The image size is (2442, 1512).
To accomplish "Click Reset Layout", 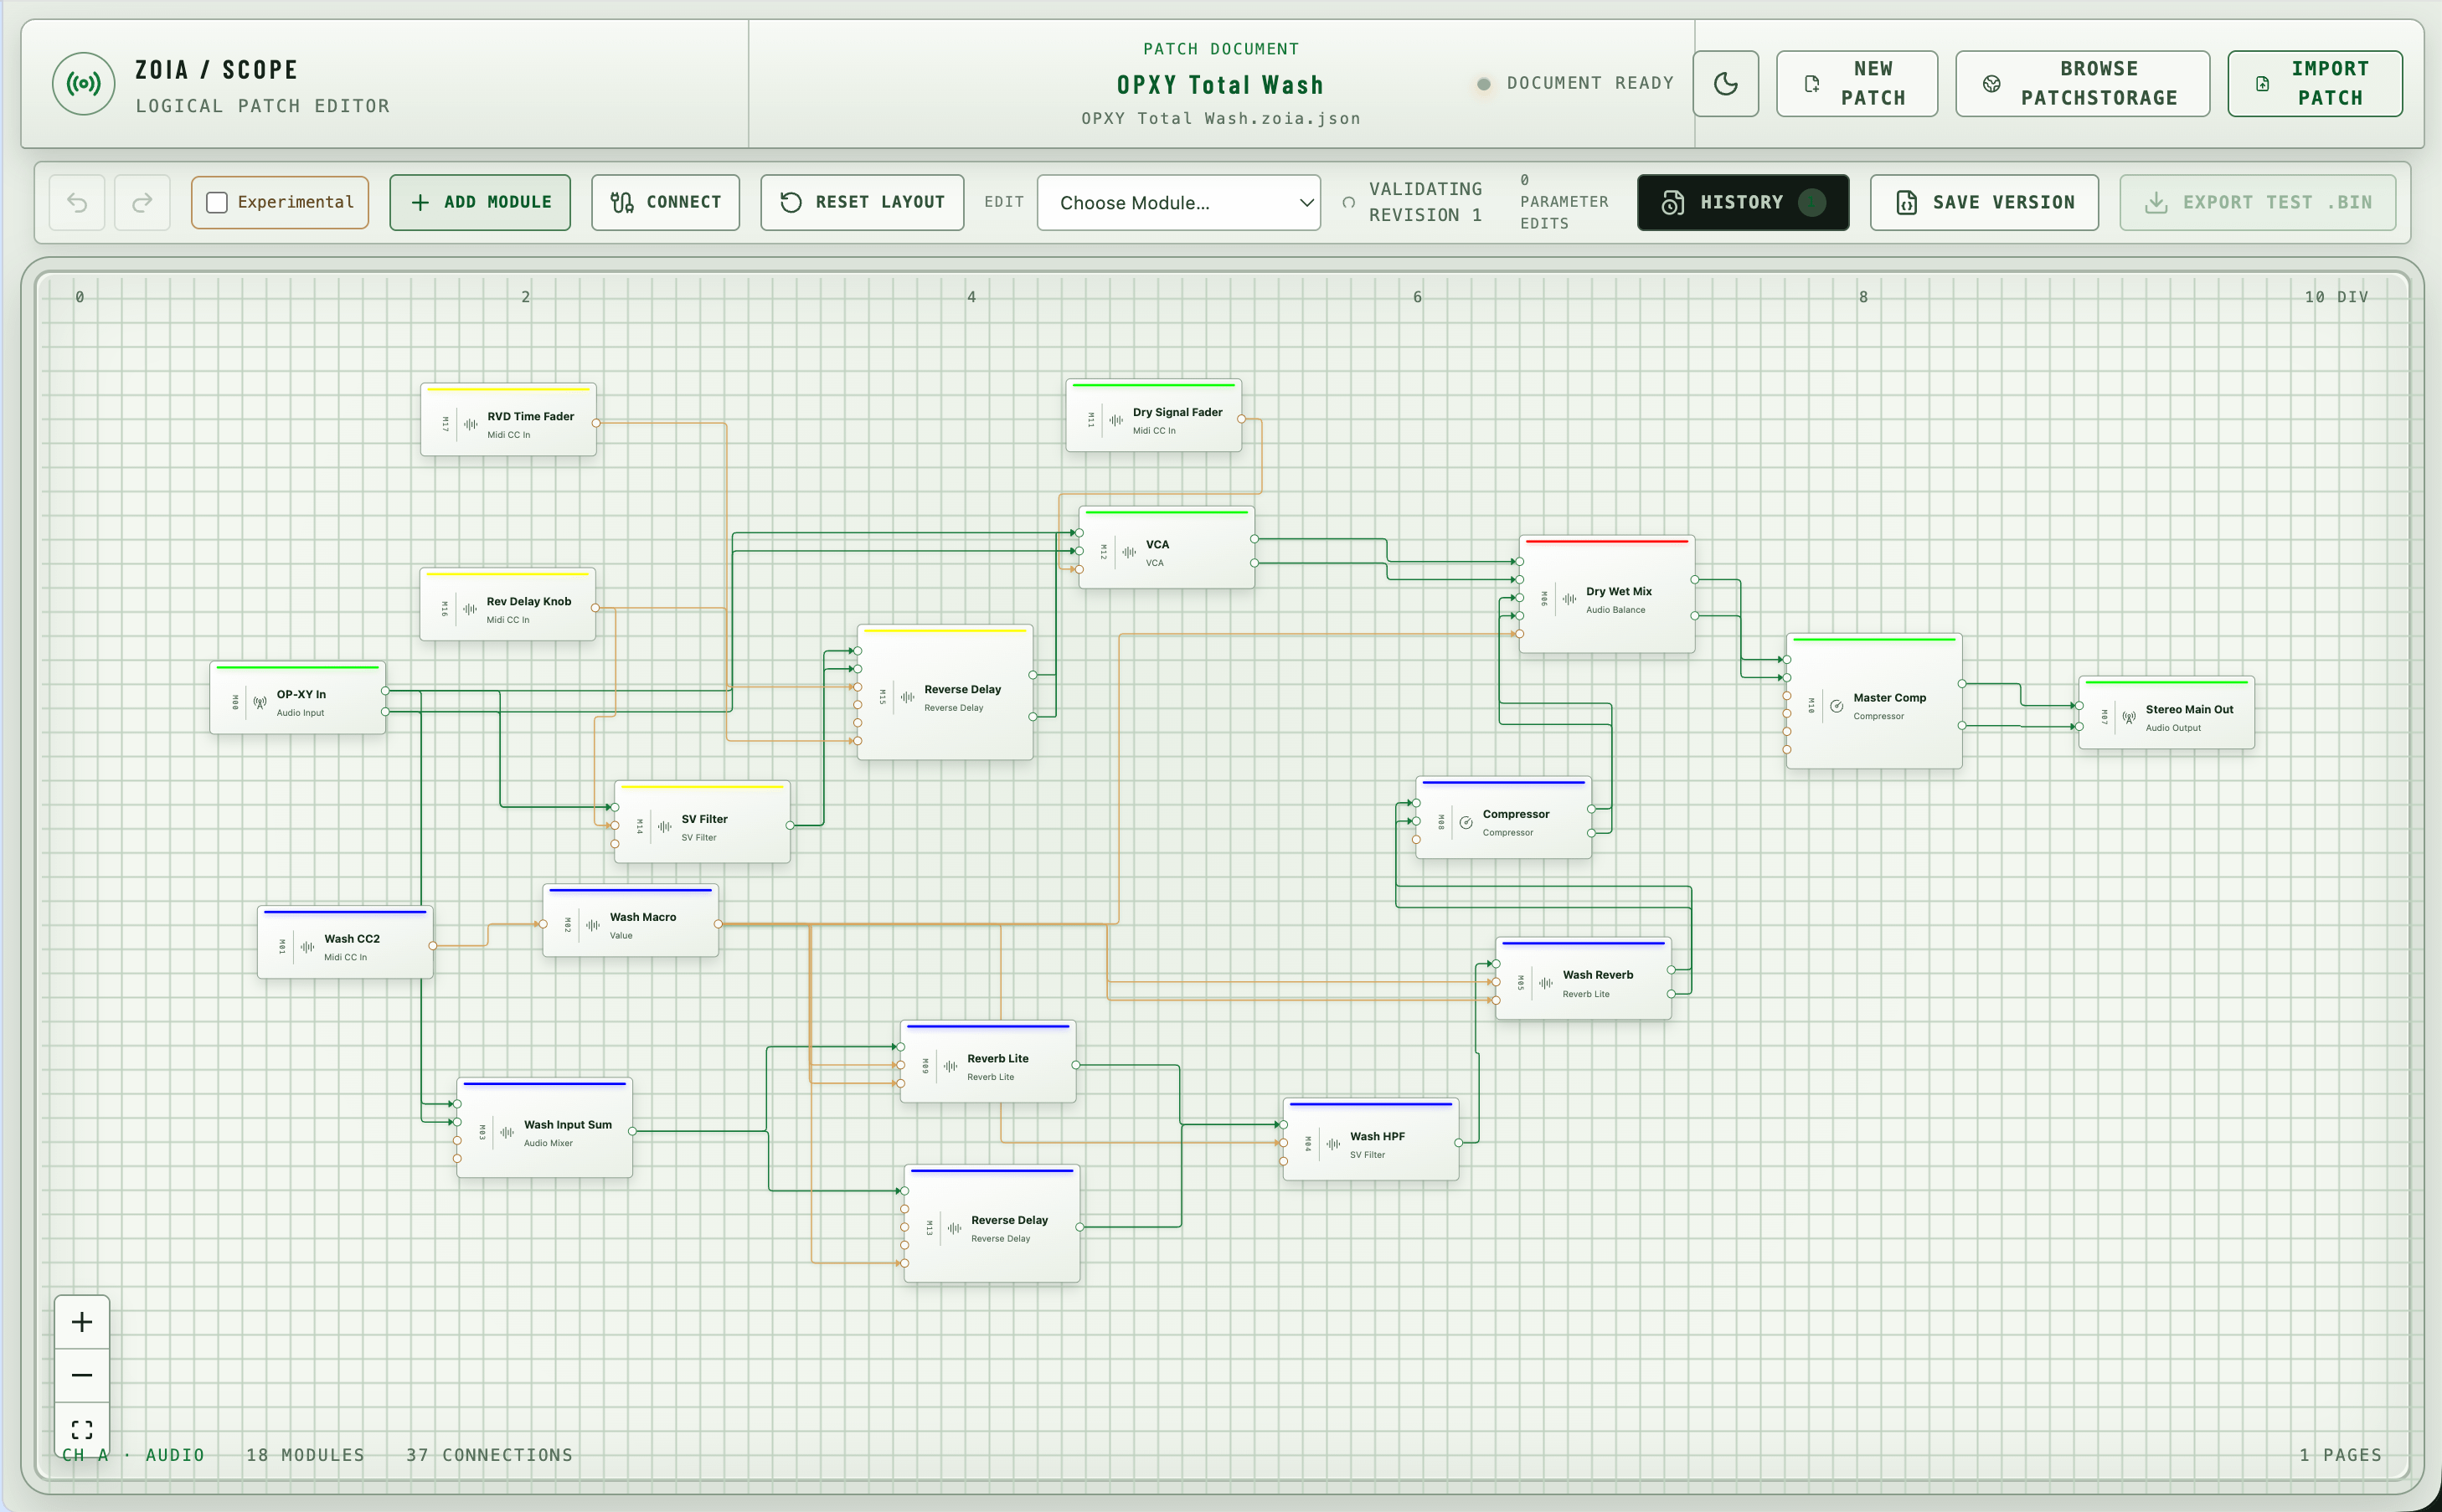I will coord(862,202).
